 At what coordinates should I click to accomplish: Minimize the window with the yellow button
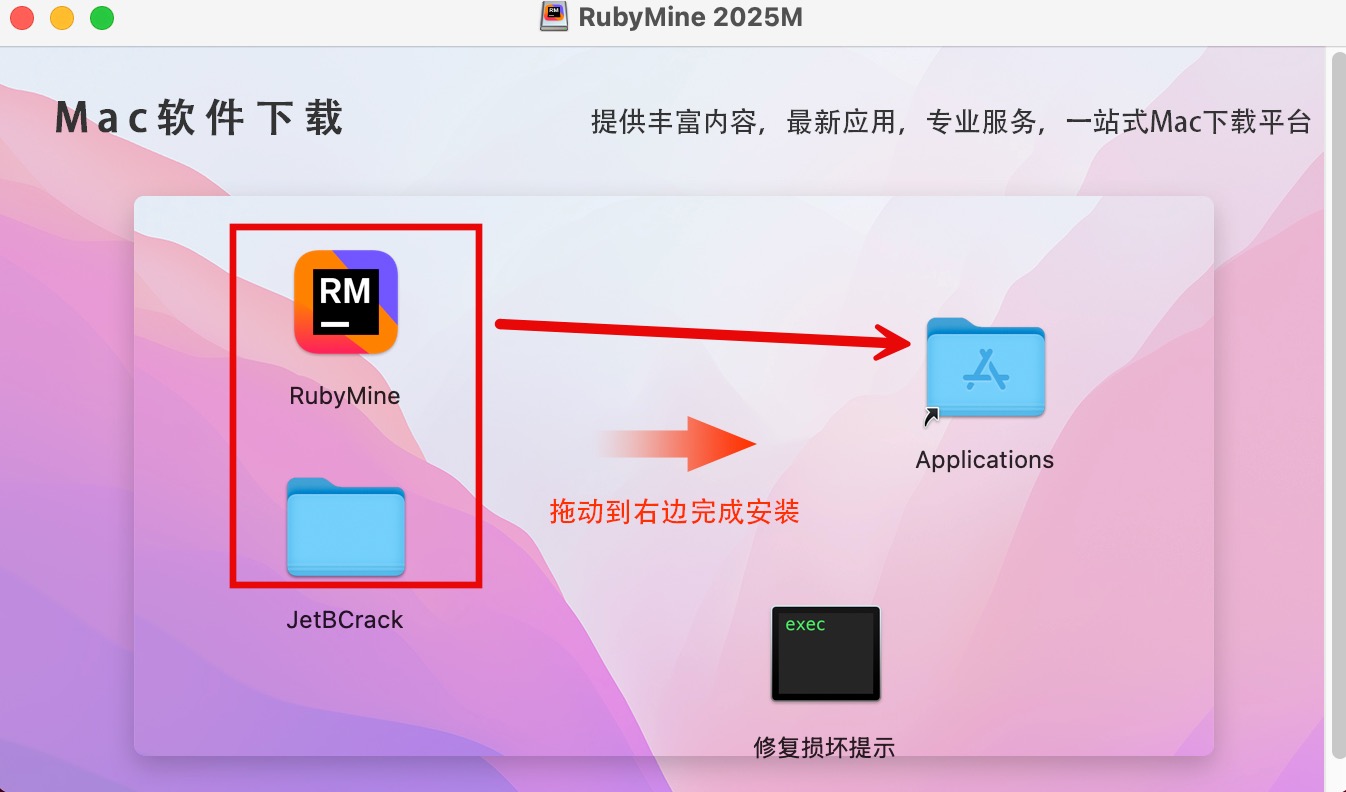[62, 18]
